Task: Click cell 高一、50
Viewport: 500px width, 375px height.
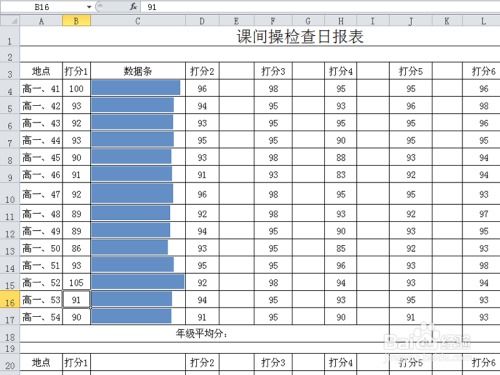Action: pyautogui.click(x=41, y=248)
